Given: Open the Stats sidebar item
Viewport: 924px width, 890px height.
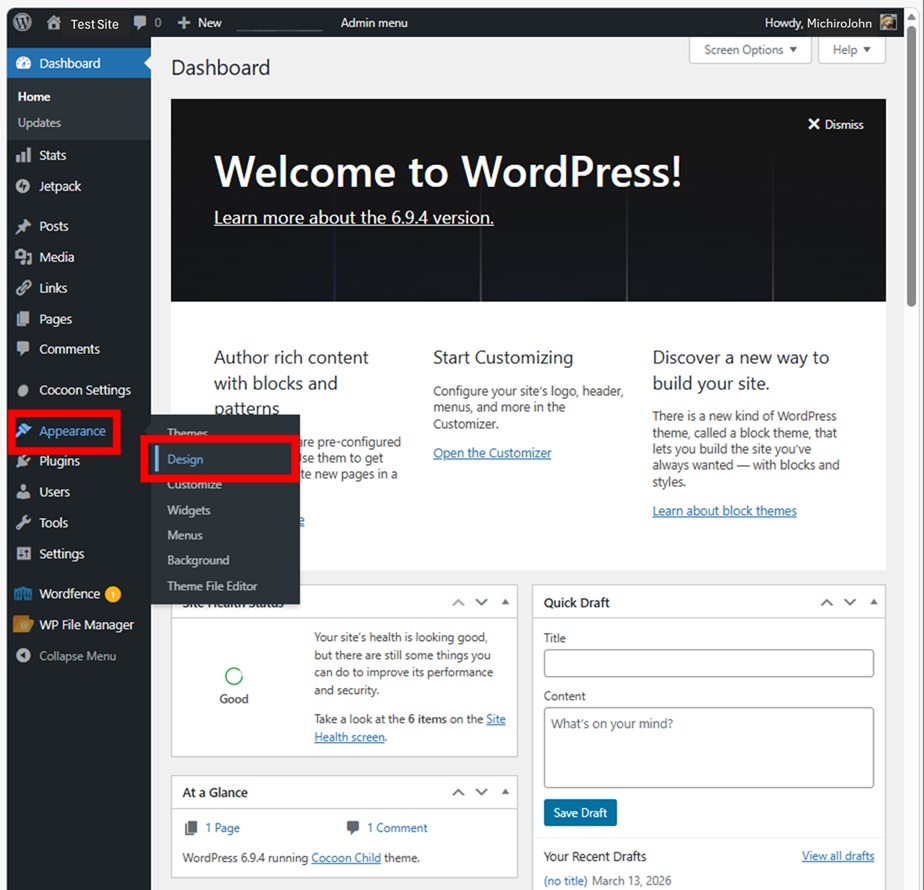Looking at the screenshot, I should point(52,155).
